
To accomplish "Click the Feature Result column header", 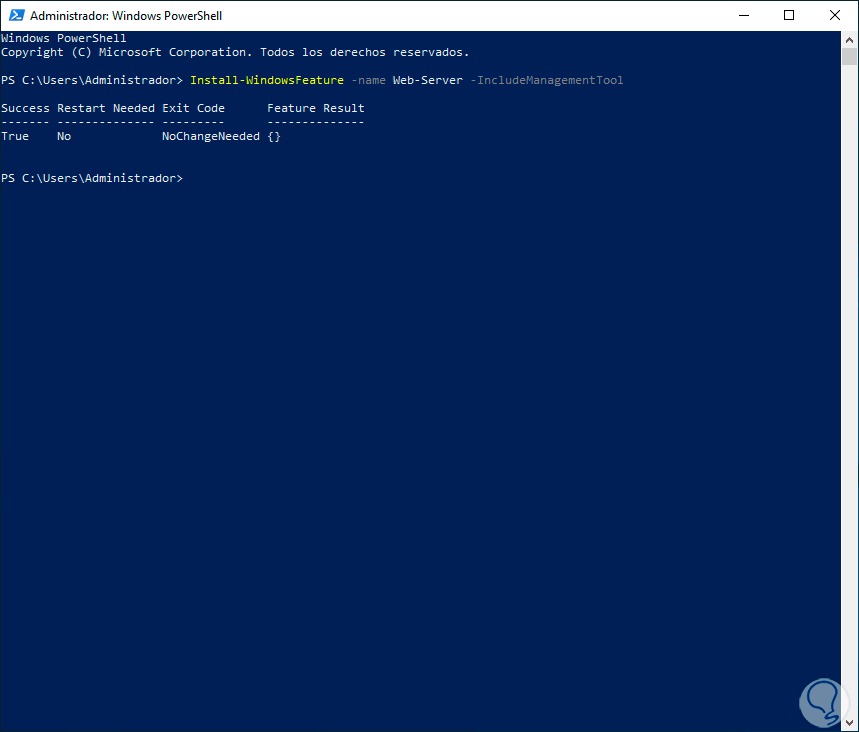I will coord(316,108).
